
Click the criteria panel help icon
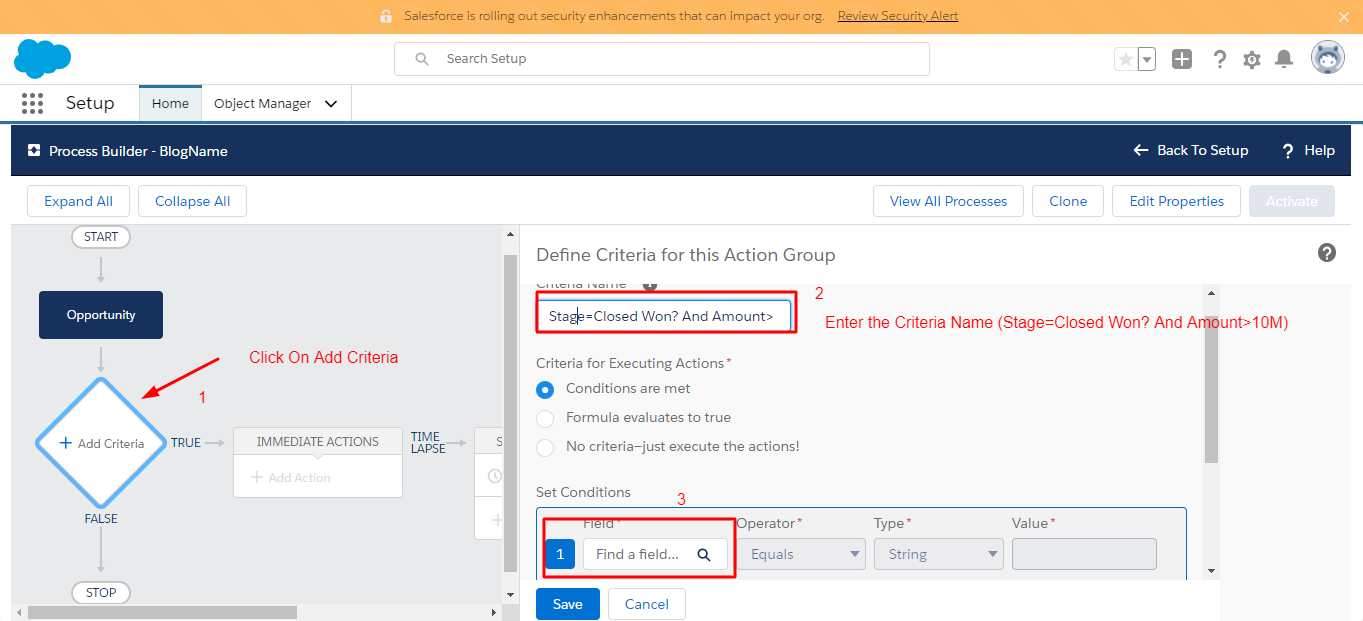coord(1327,253)
